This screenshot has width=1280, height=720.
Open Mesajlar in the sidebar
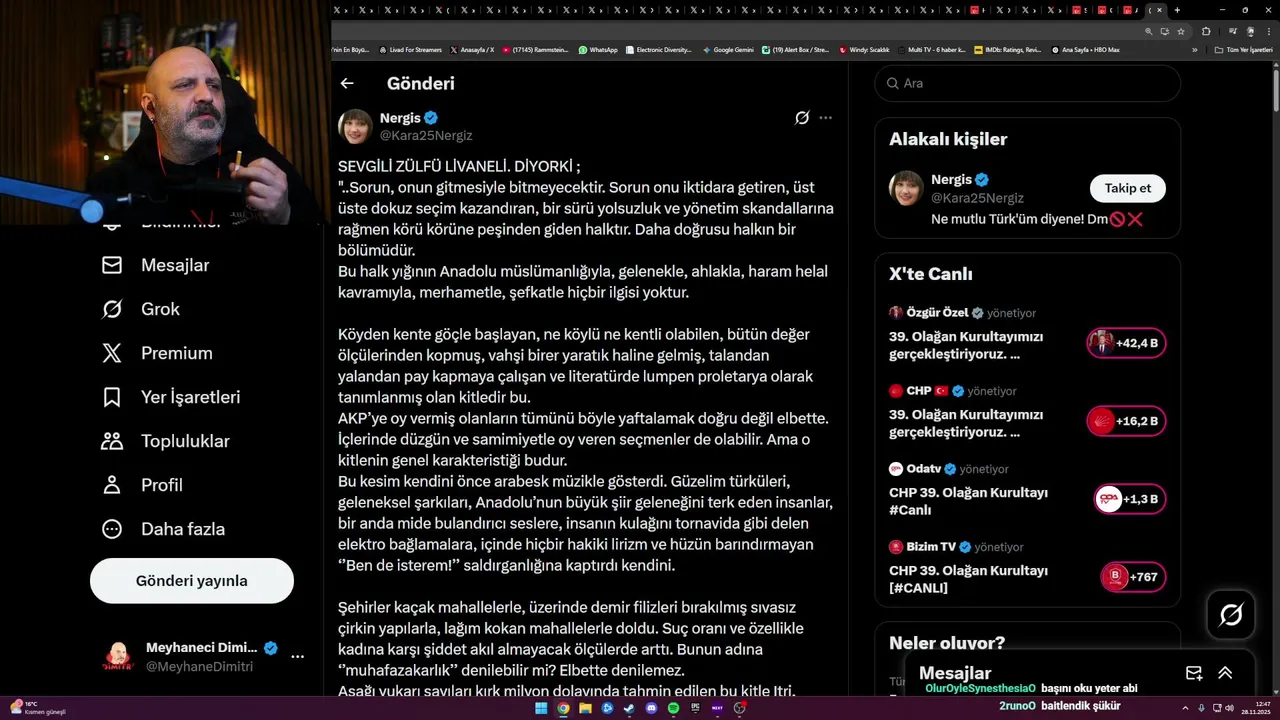click(155, 265)
